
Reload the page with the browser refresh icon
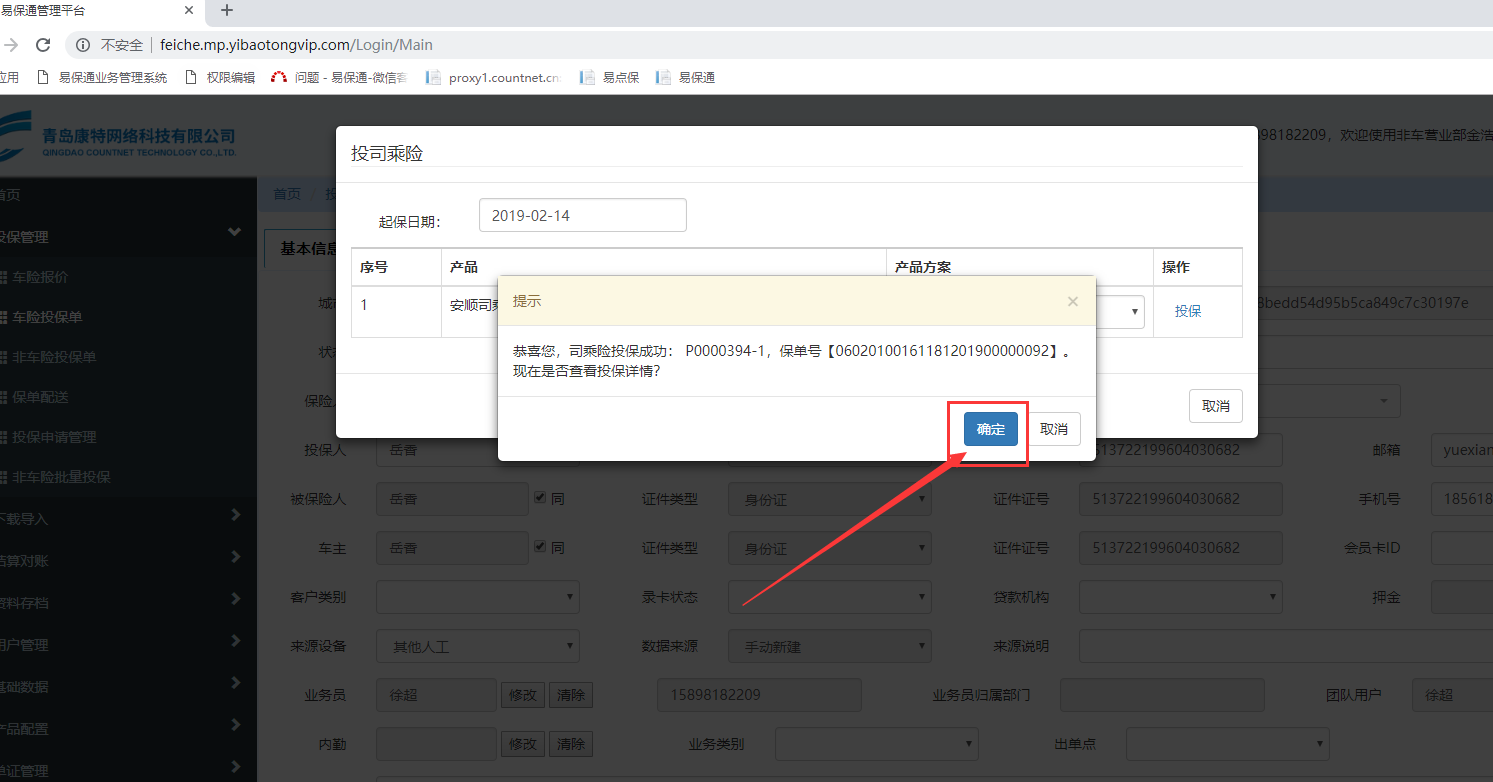coord(43,45)
